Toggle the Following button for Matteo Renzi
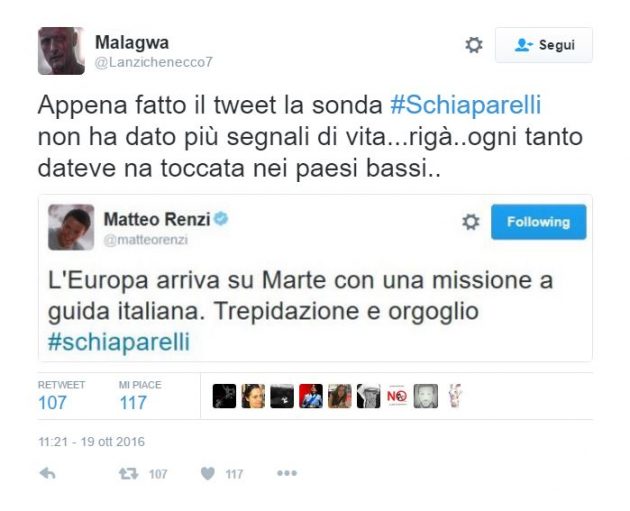The image size is (630, 511). click(x=538, y=222)
